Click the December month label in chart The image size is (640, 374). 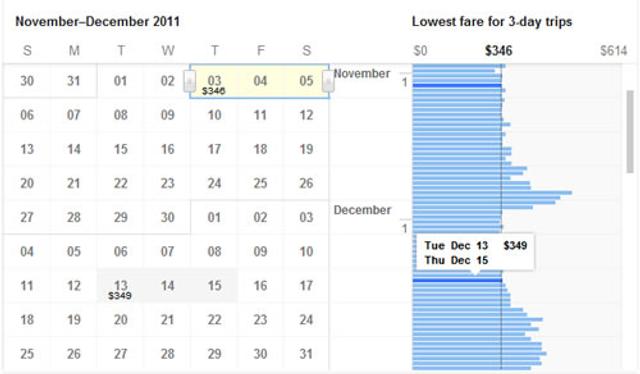(x=362, y=210)
